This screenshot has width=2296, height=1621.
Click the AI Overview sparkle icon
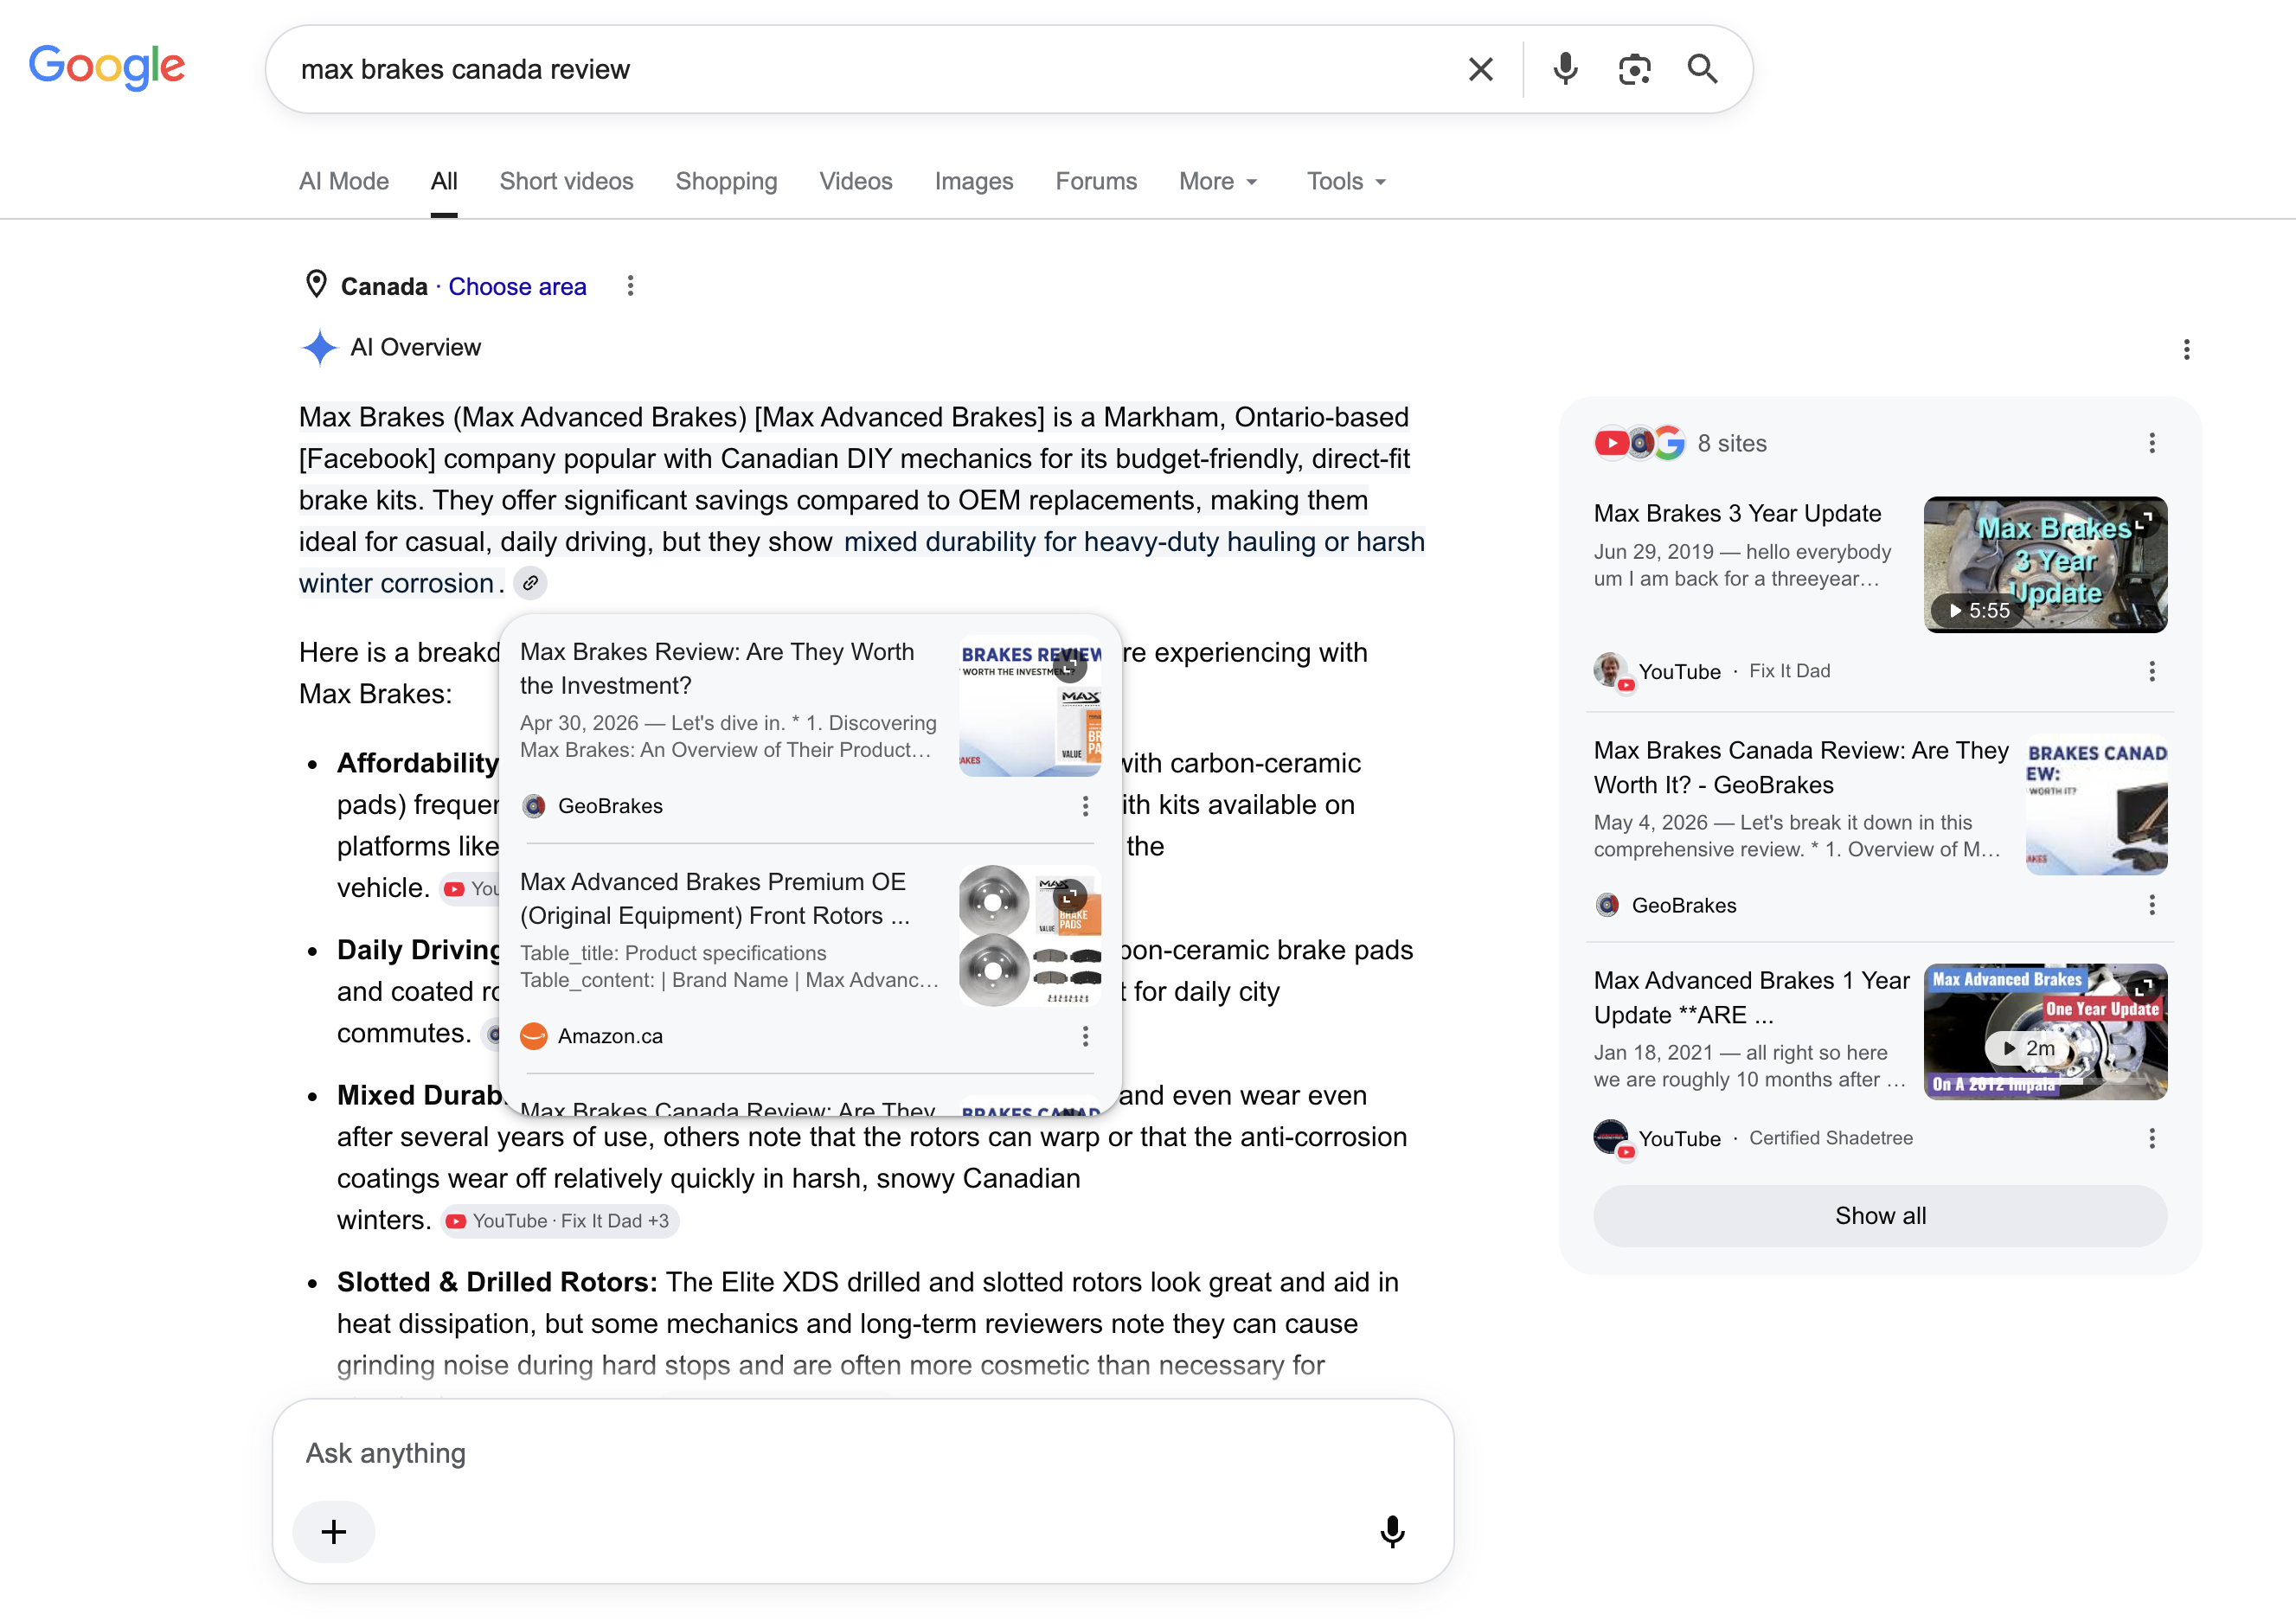(x=319, y=347)
